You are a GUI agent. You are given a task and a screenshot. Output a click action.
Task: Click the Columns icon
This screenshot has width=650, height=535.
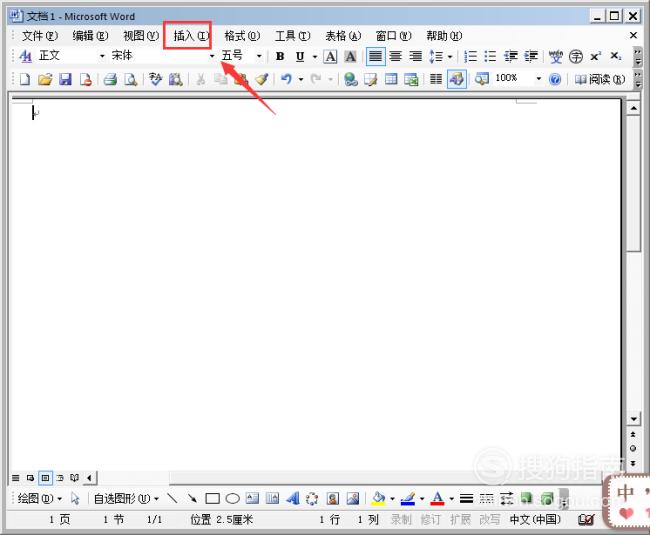click(x=436, y=79)
